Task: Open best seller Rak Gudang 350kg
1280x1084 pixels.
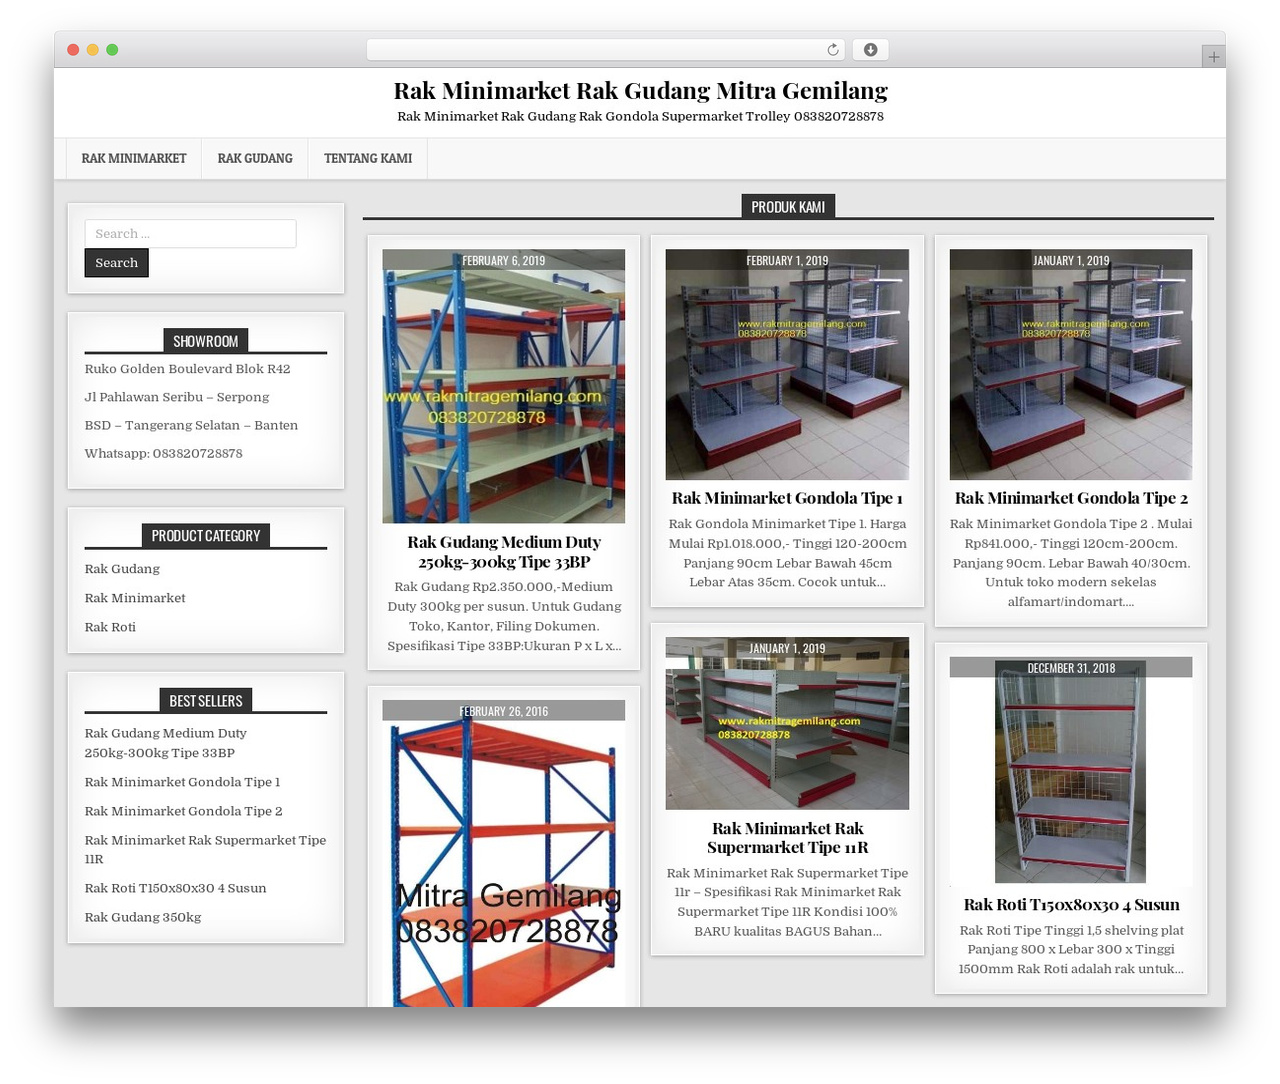Action: point(143,917)
